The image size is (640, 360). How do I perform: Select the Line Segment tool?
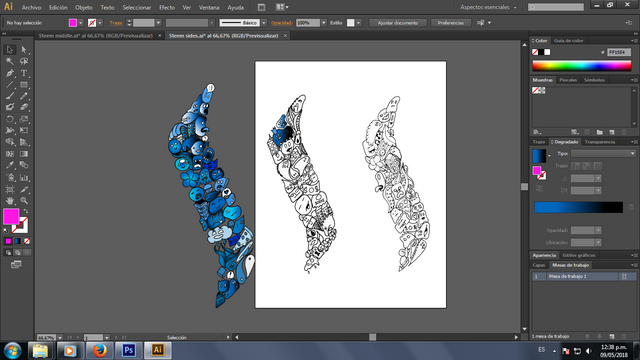click(x=10, y=84)
